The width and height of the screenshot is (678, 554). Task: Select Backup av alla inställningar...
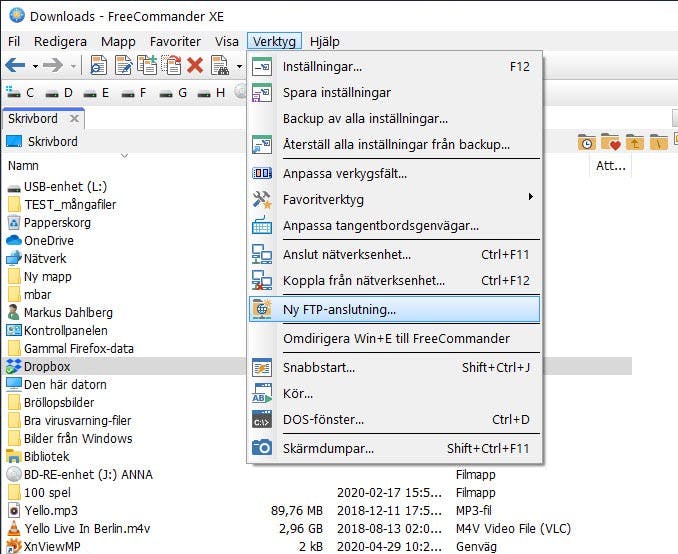394,118
